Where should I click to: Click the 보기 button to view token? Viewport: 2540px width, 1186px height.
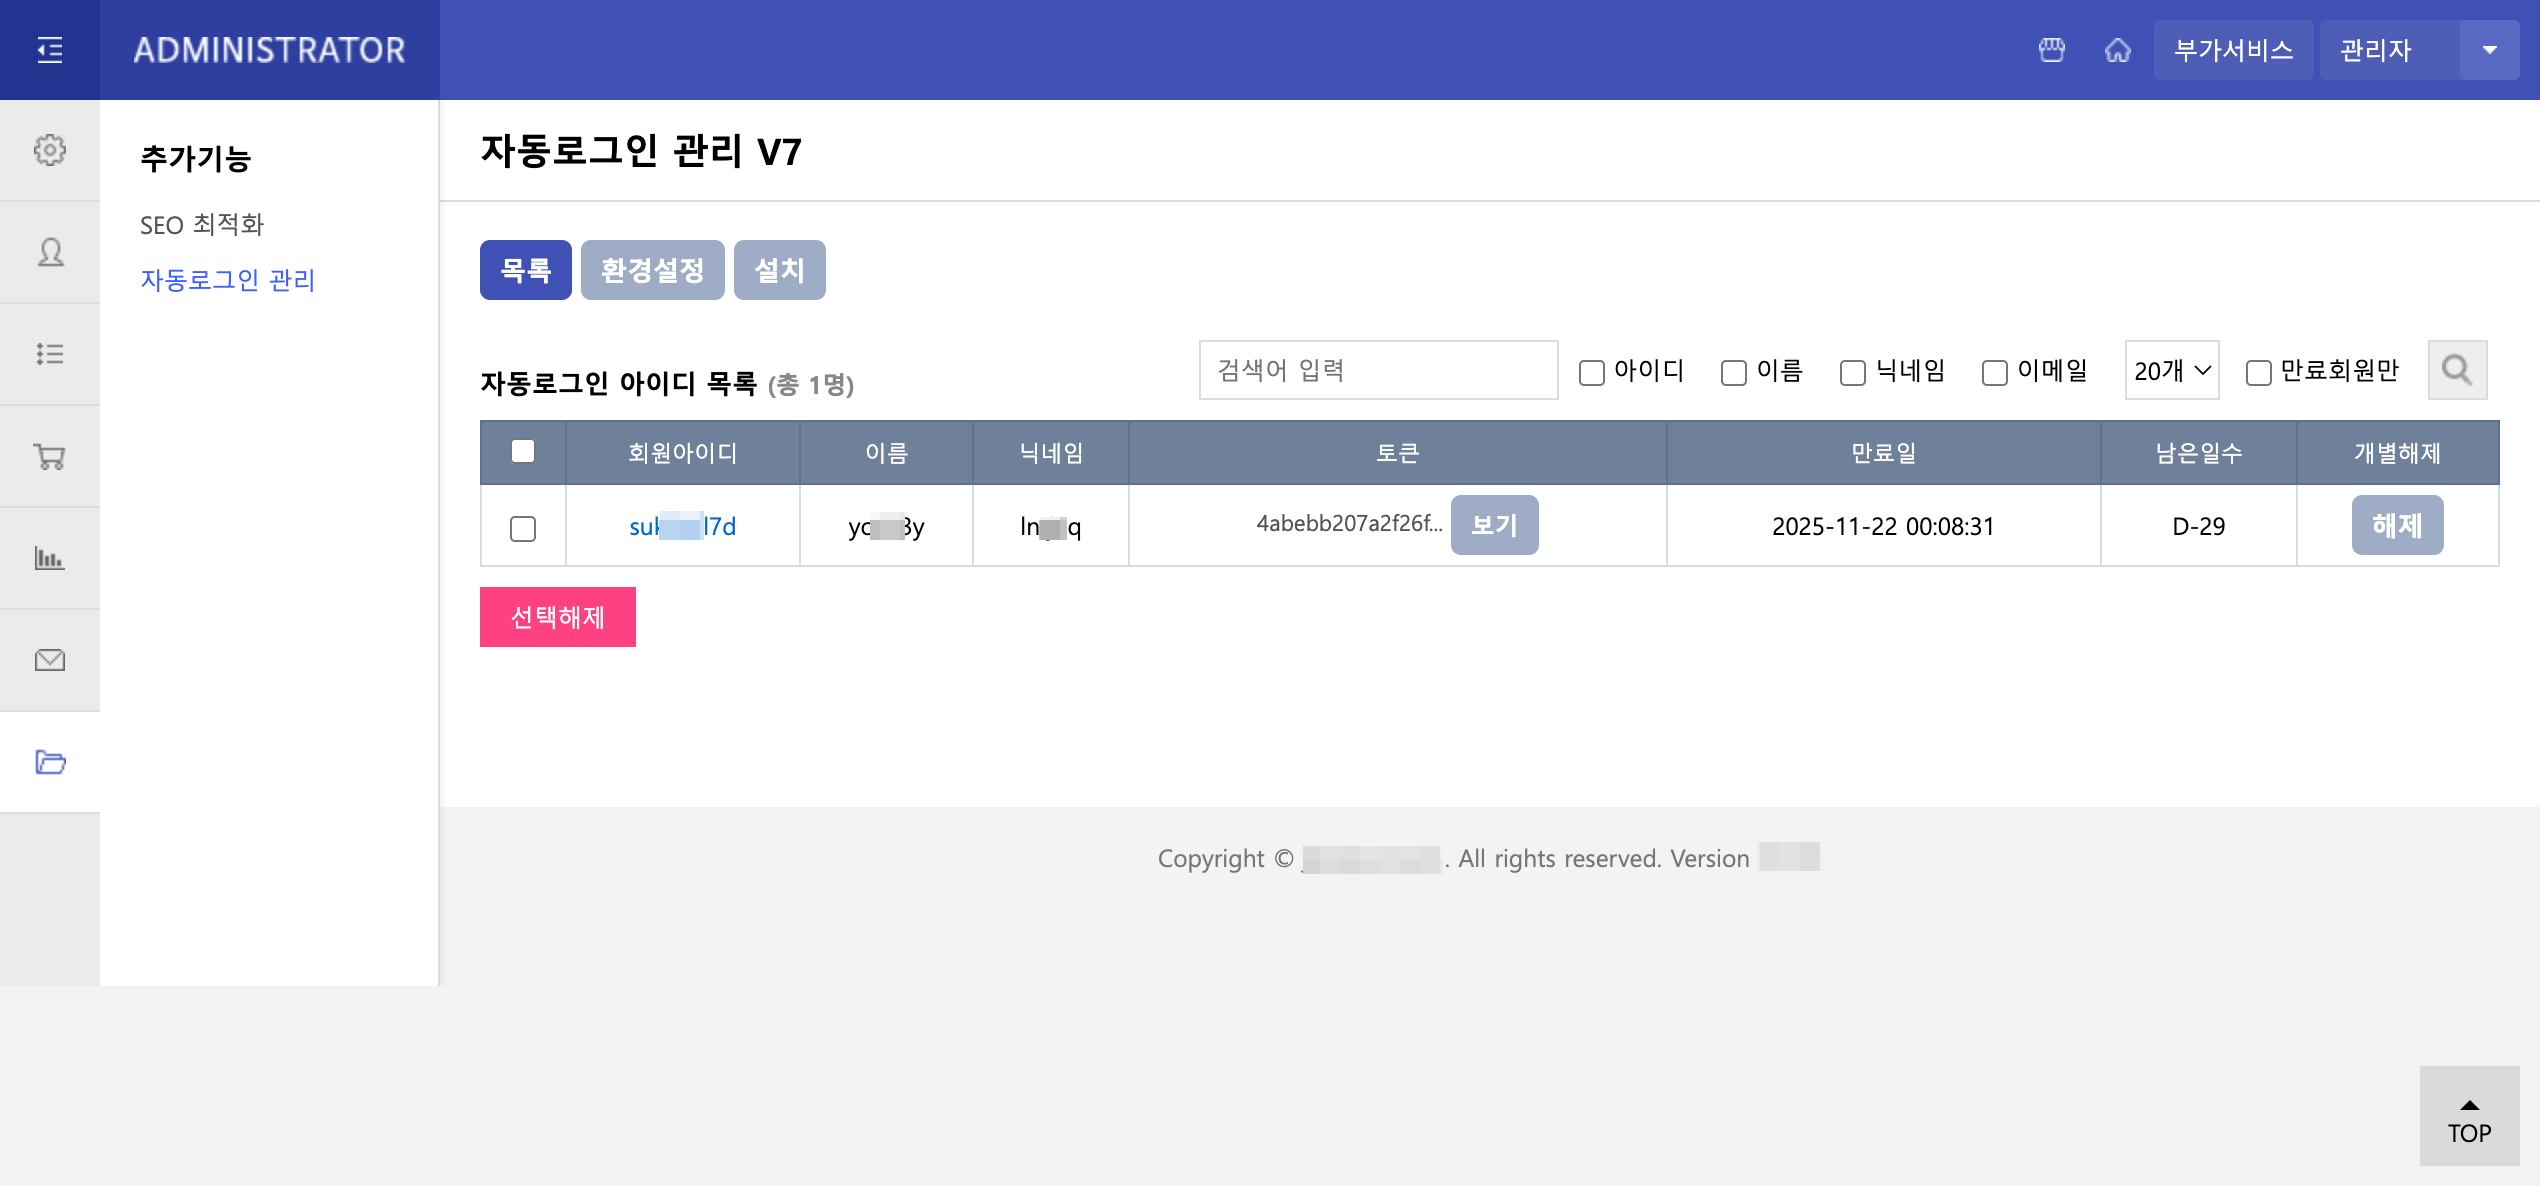click(1494, 524)
